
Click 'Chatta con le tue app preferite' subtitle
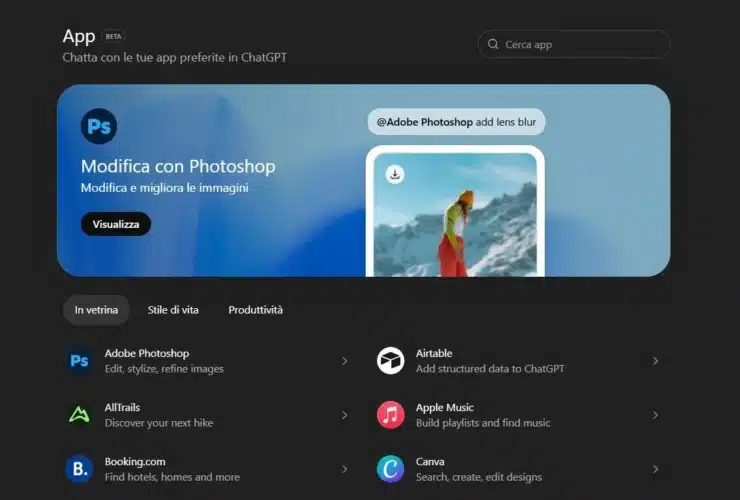[174, 57]
